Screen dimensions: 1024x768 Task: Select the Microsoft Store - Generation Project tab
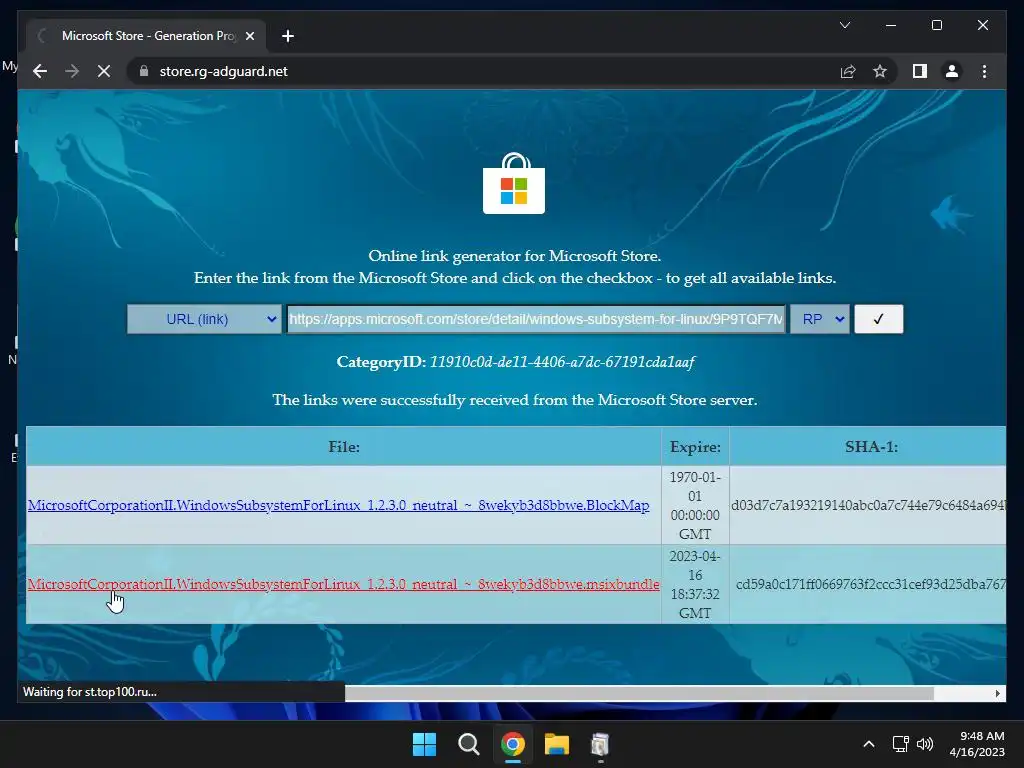(x=147, y=36)
